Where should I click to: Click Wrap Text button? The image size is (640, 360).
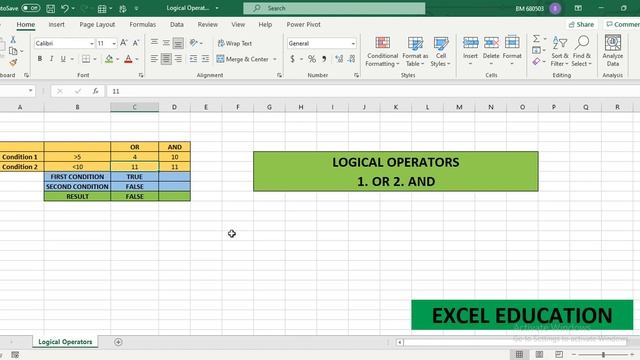coord(235,43)
